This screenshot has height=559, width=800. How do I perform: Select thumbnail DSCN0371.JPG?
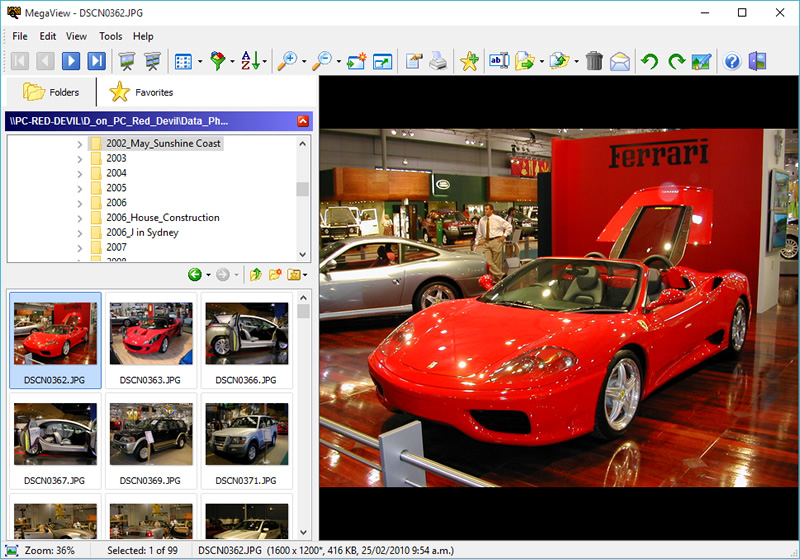(x=246, y=441)
